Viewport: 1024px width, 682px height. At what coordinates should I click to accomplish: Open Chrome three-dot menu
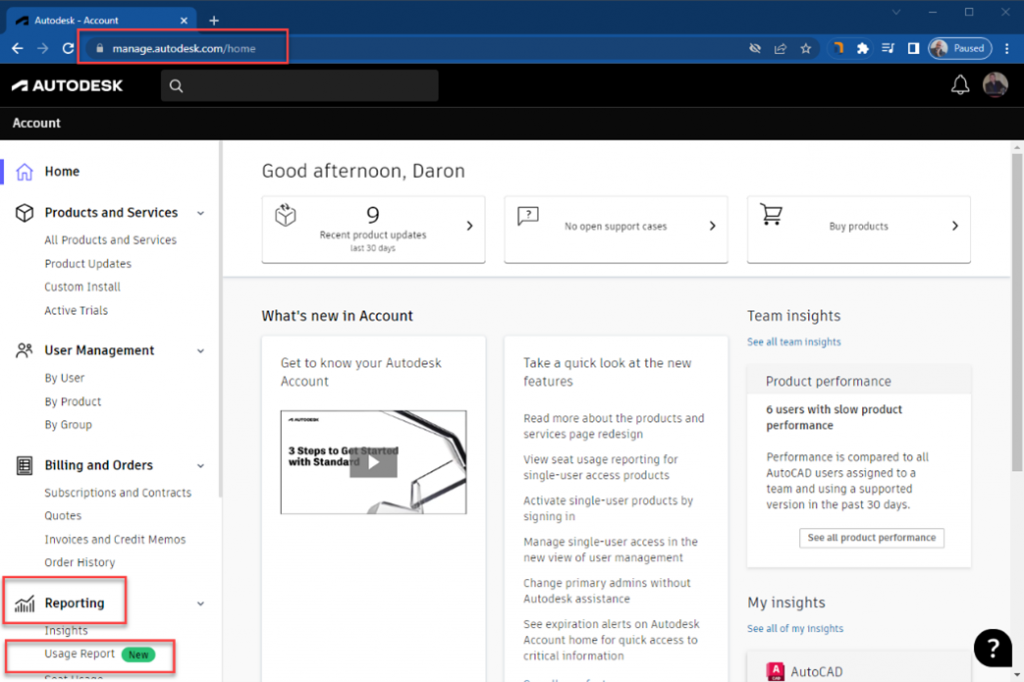click(1006, 48)
